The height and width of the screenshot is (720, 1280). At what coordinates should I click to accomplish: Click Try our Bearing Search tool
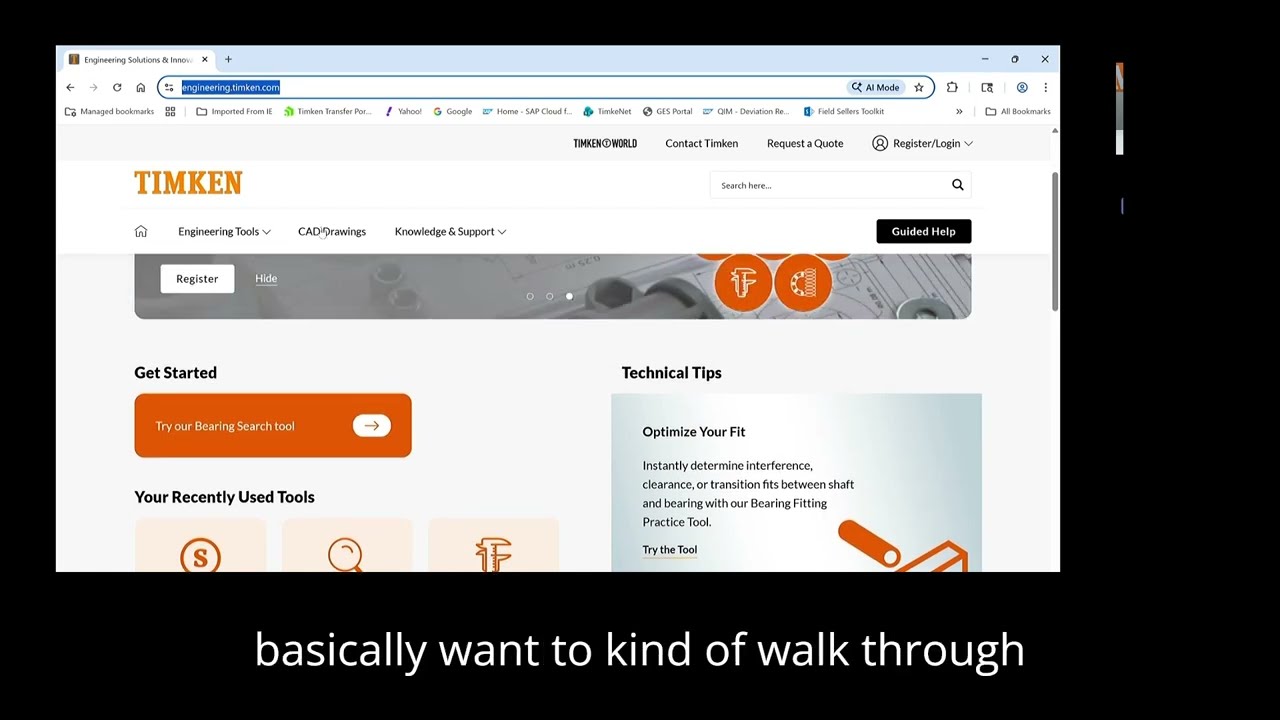point(273,426)
